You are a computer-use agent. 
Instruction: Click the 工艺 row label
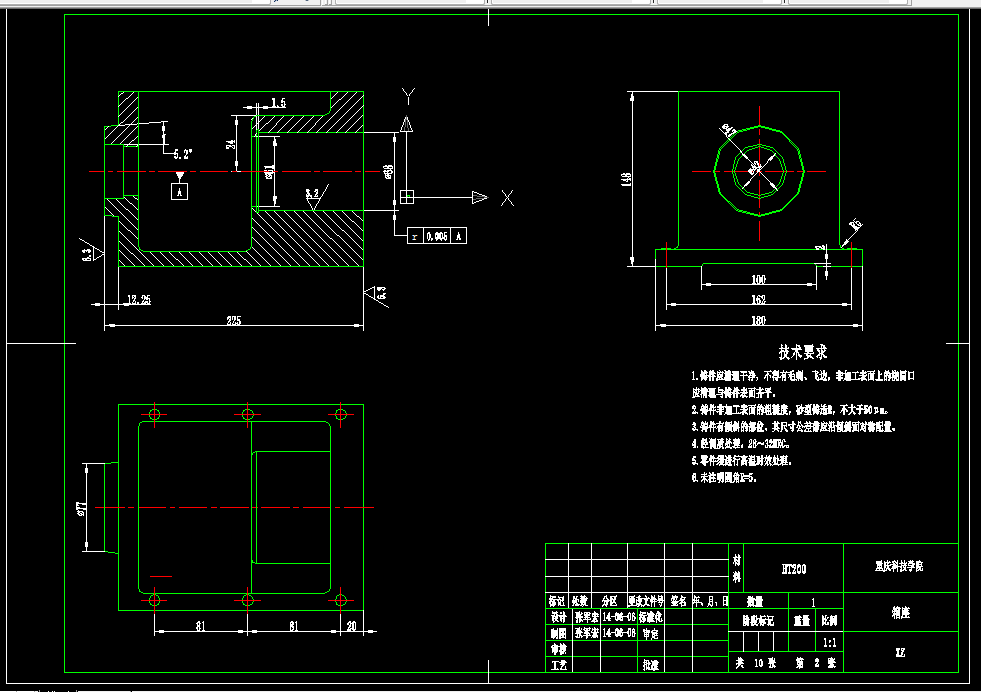(x=559, y=665)
